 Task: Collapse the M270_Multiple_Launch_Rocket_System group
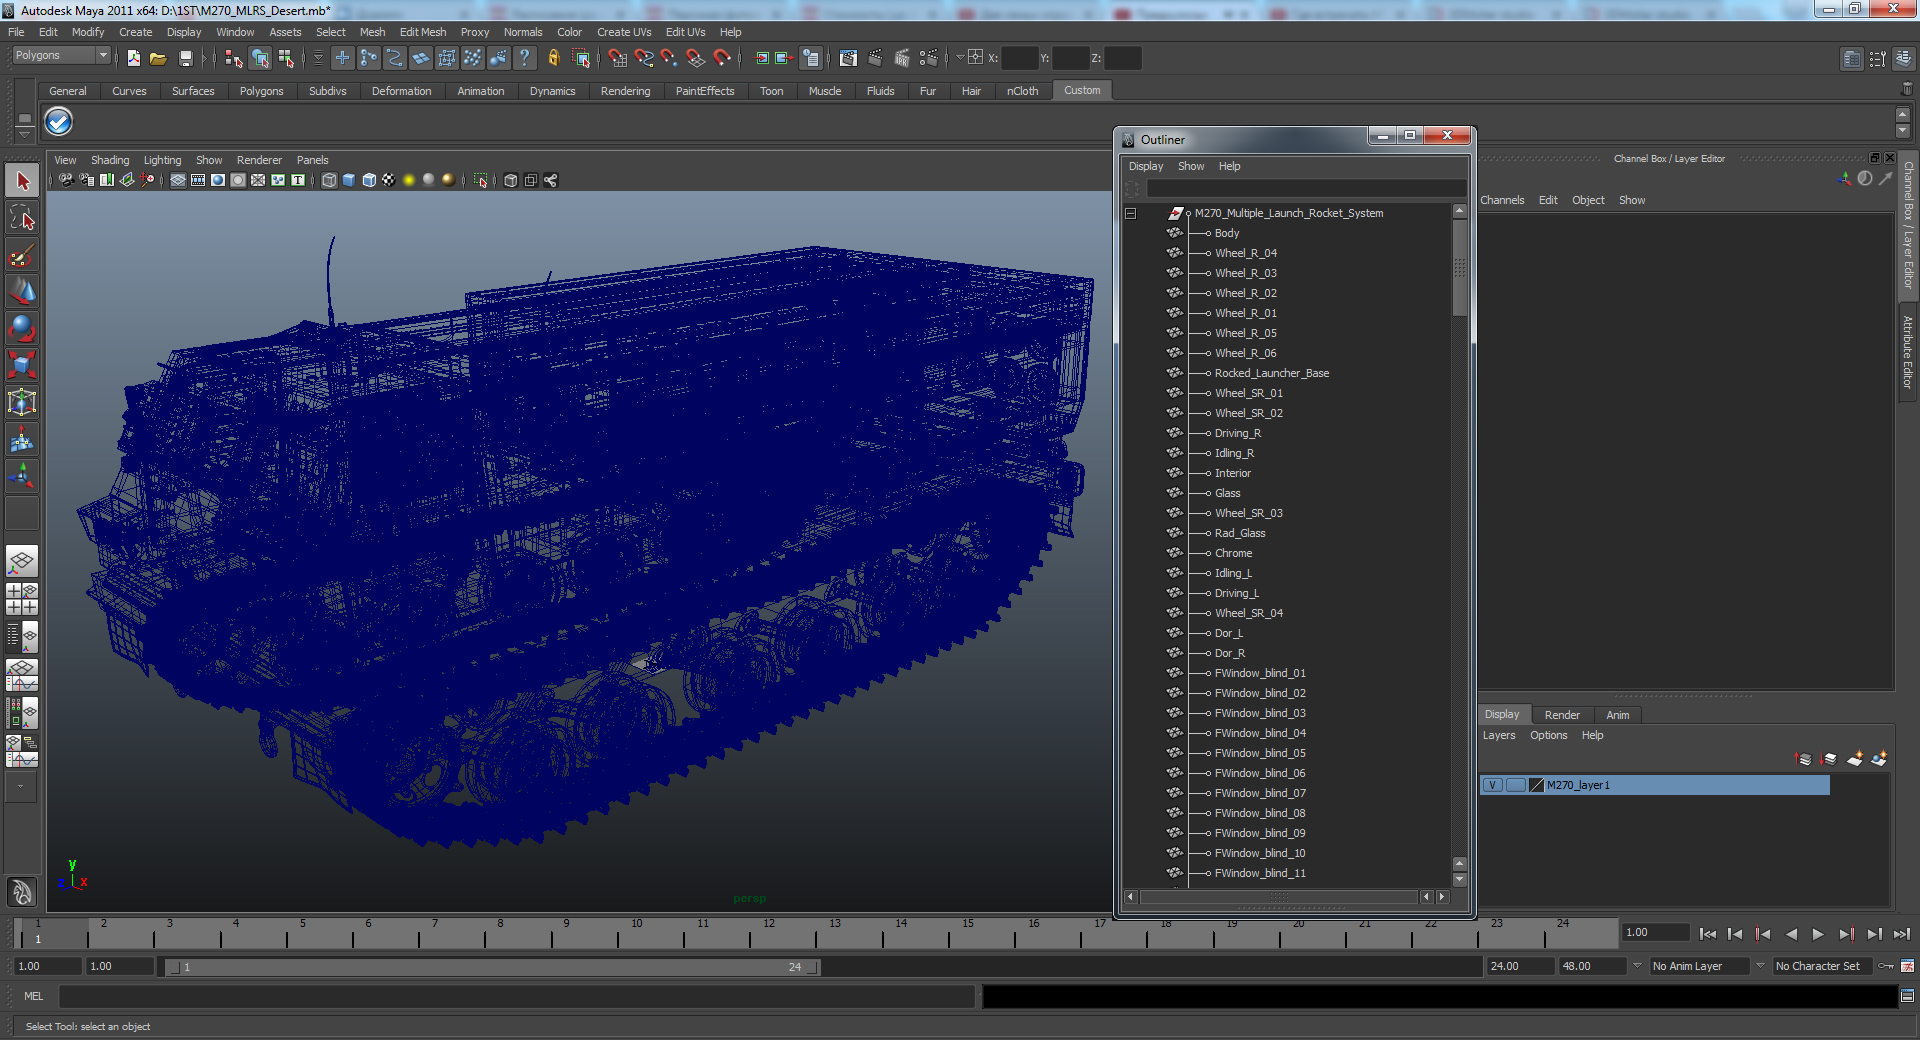[1130, 213]
